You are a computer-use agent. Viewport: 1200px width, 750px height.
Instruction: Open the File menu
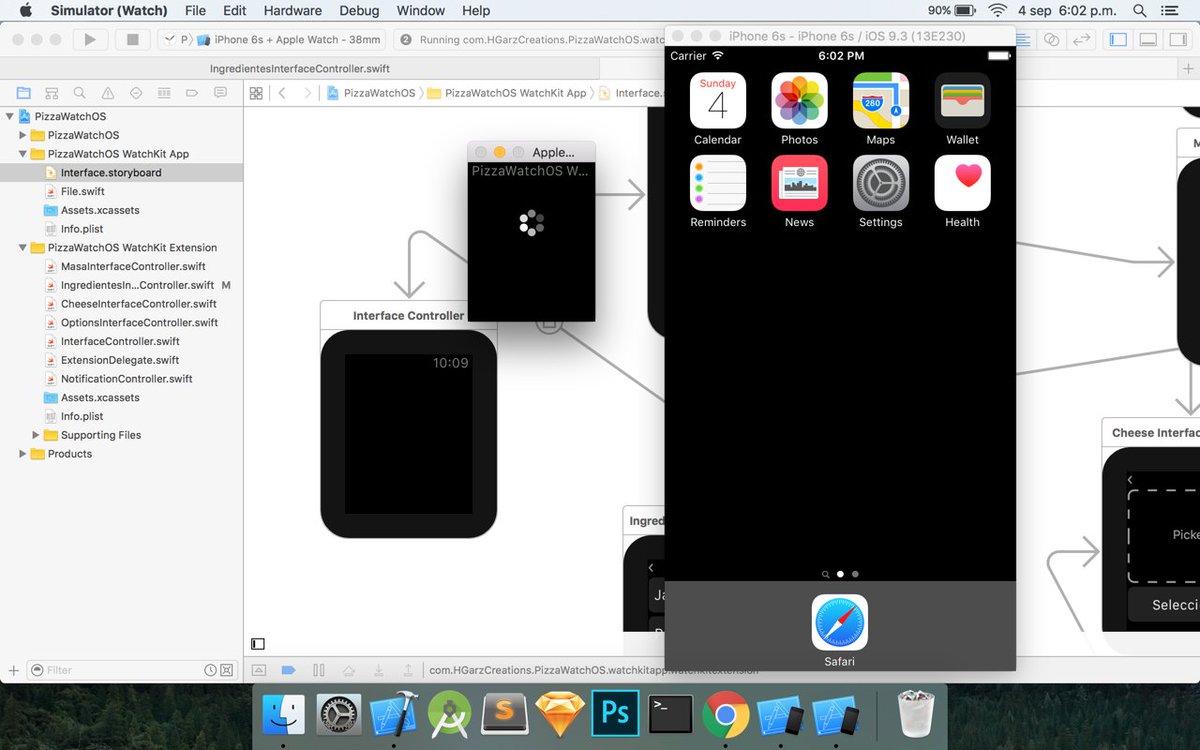(195, 10)
